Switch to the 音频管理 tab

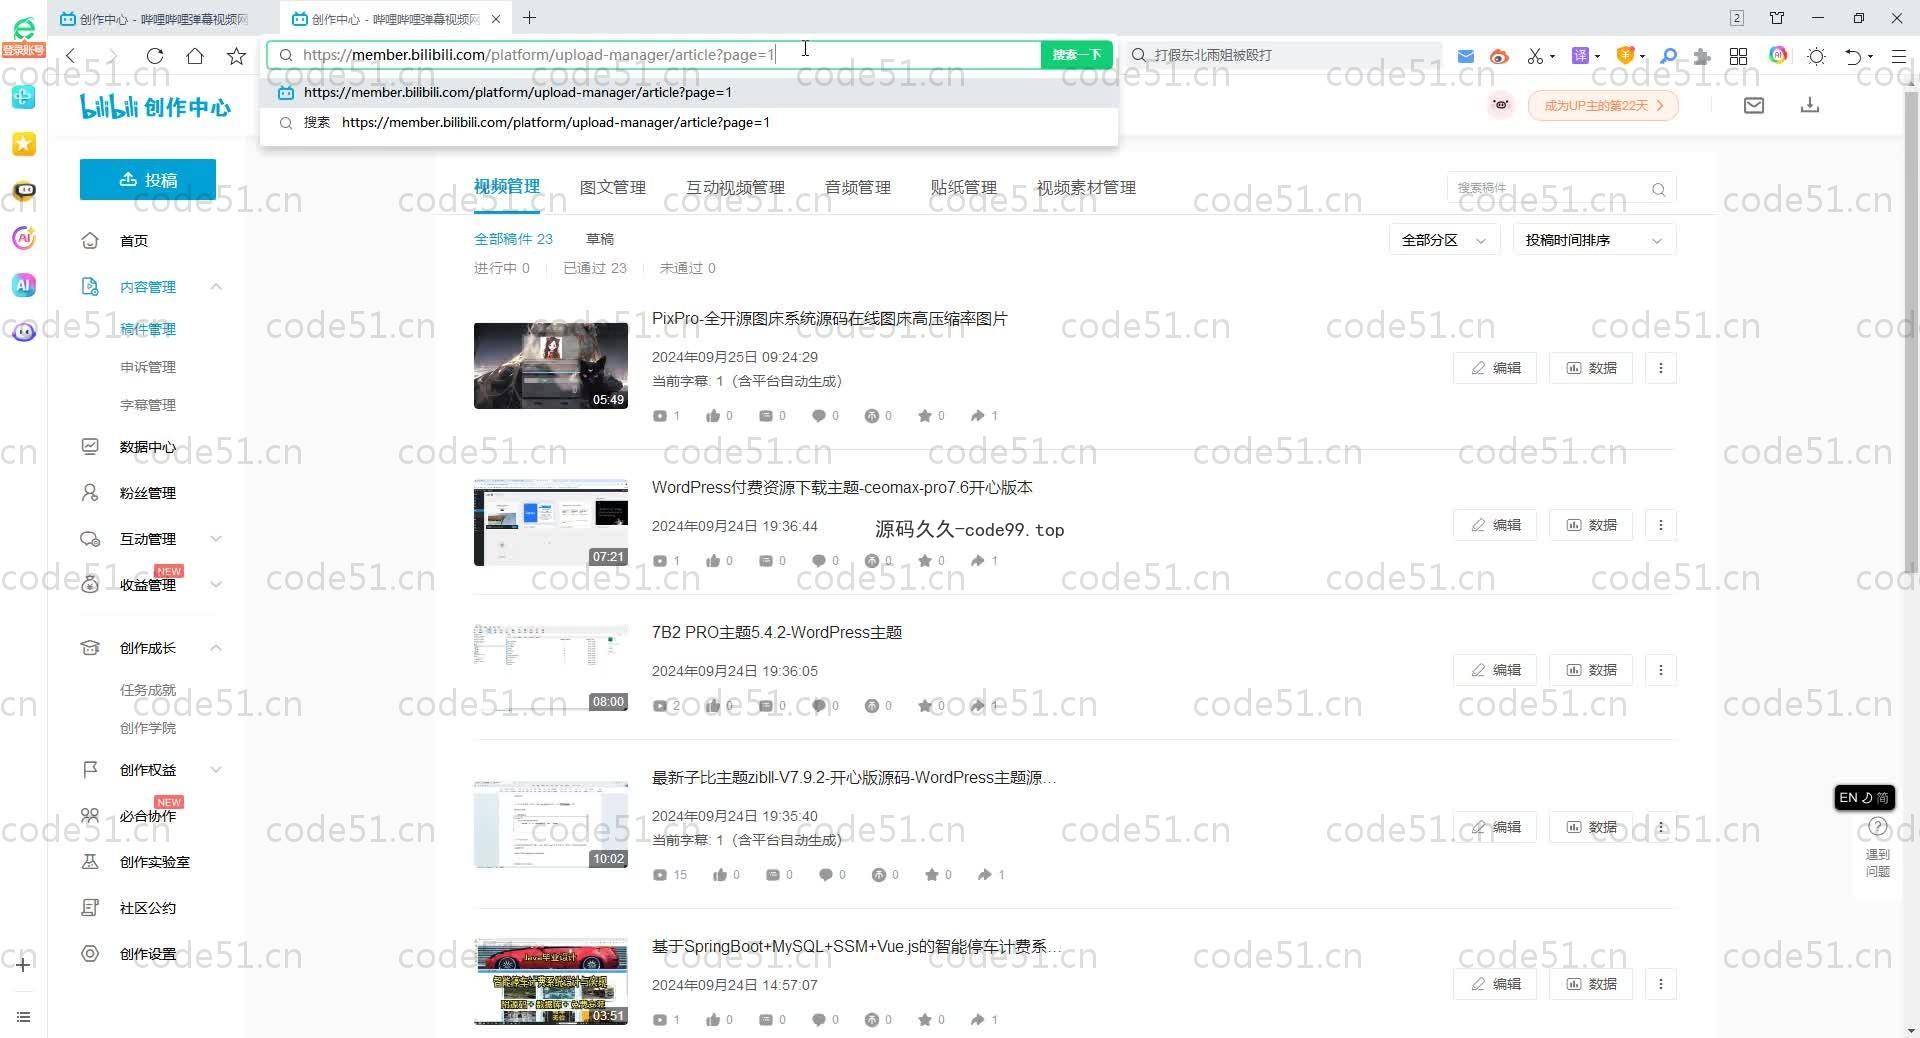857,187
